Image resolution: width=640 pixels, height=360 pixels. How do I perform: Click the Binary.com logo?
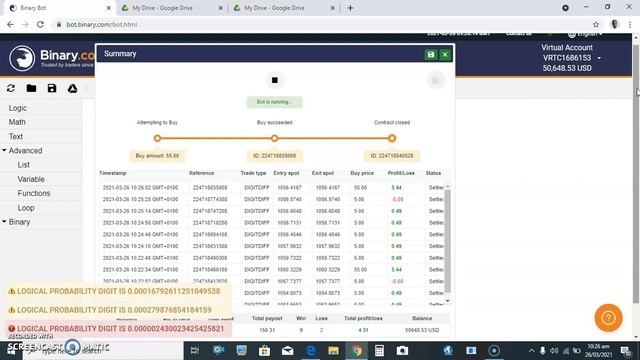click(x=51, y=58)
